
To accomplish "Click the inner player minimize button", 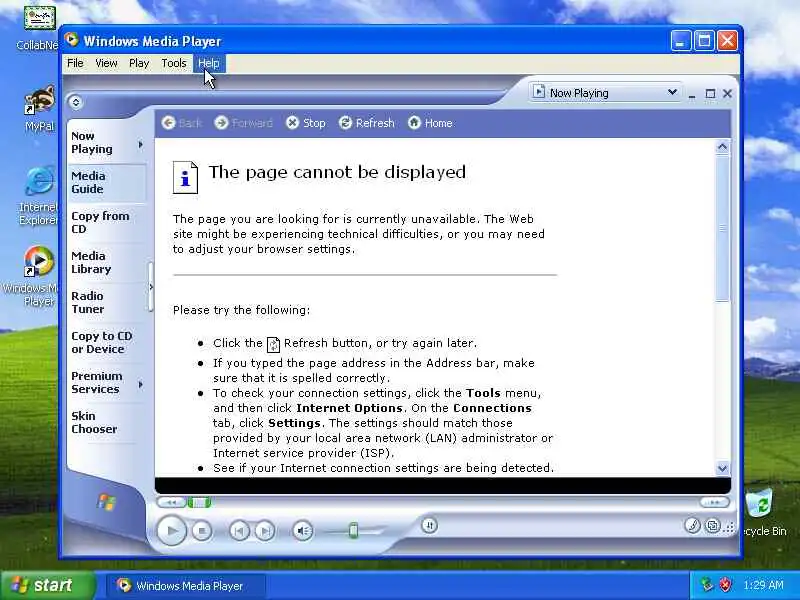I will (x=692, y=94).
